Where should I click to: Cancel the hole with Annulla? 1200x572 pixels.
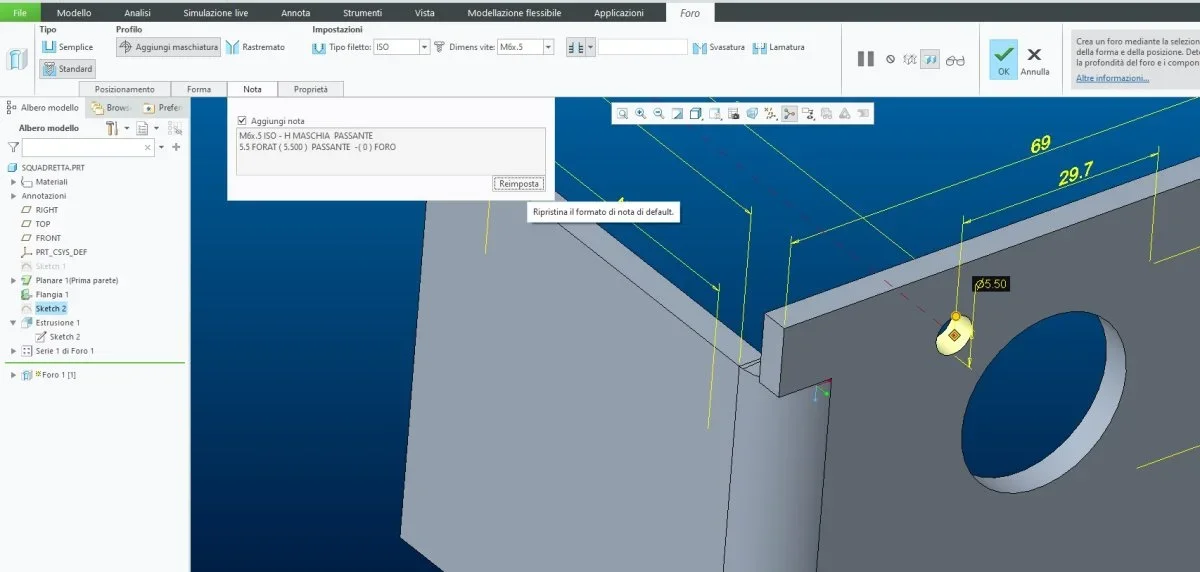(x=1035, y=59)
